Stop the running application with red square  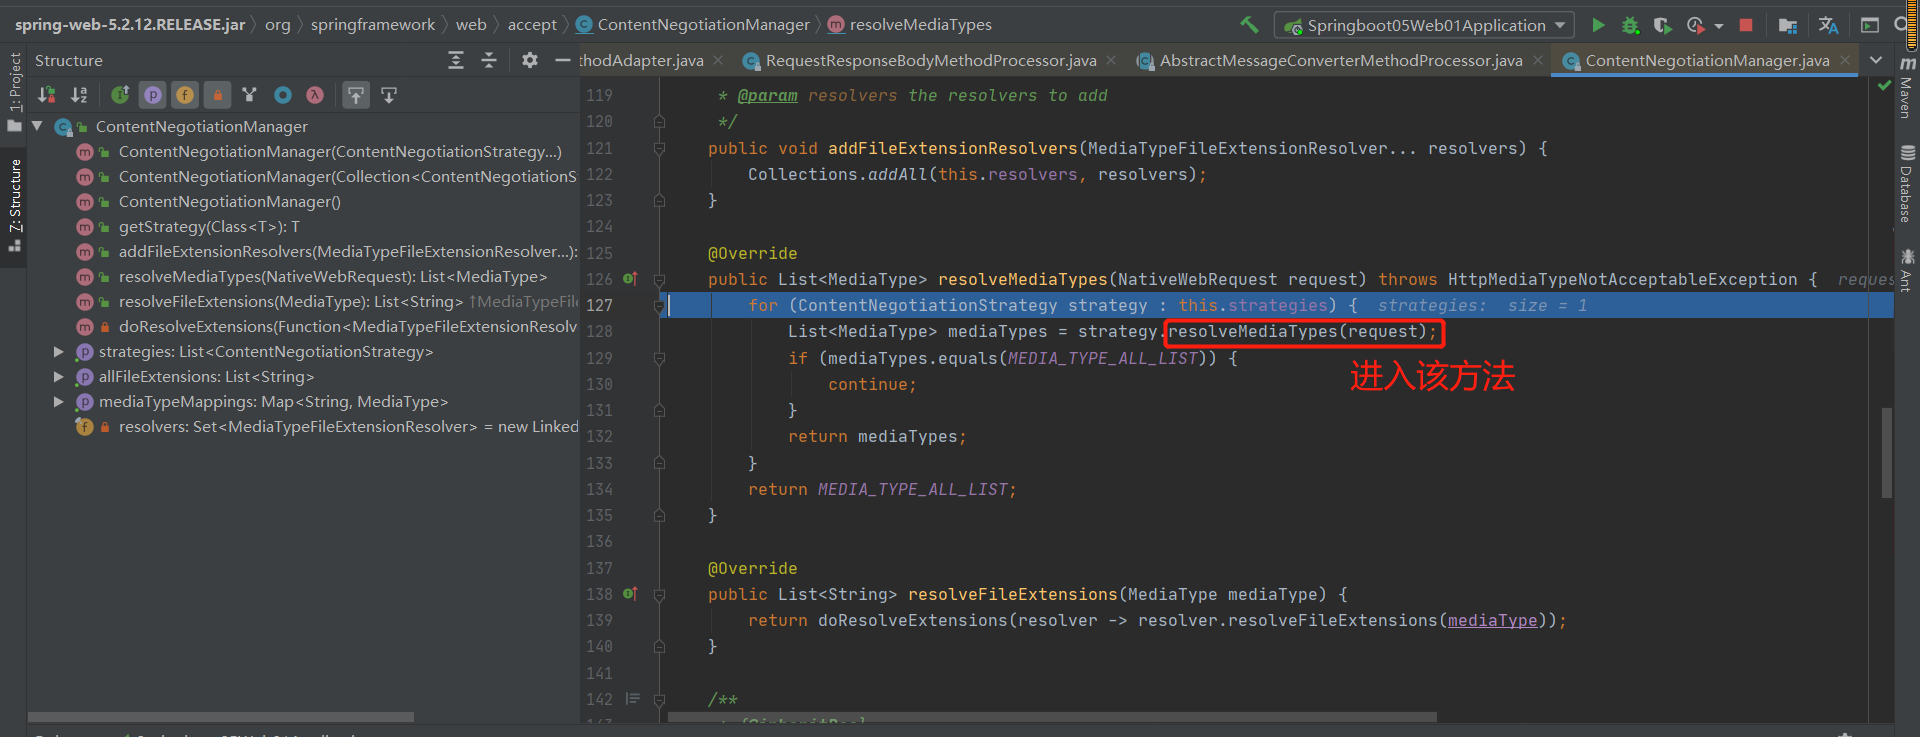[x=1746, y=25]
